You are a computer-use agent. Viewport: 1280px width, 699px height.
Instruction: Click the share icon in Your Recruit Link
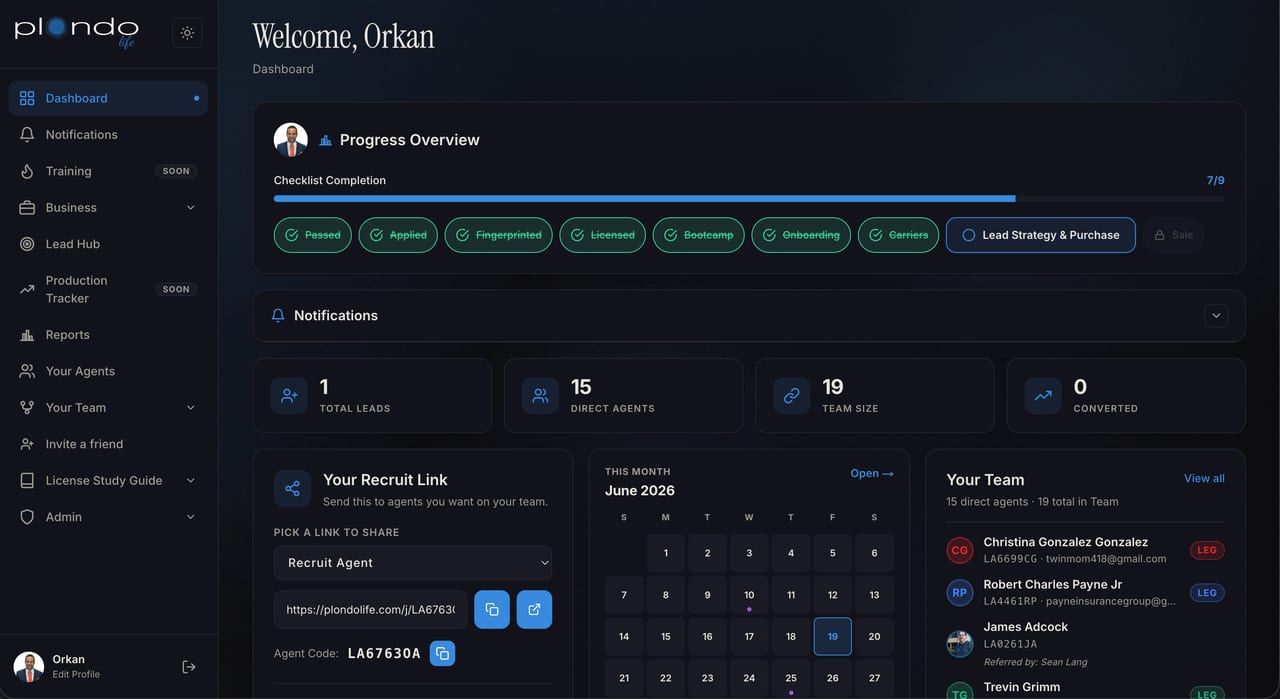pyautogui.click(x=292, y=488)
